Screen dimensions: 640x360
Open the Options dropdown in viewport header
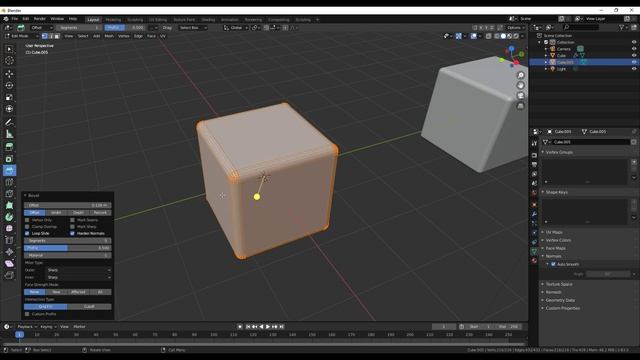(515, 28)
